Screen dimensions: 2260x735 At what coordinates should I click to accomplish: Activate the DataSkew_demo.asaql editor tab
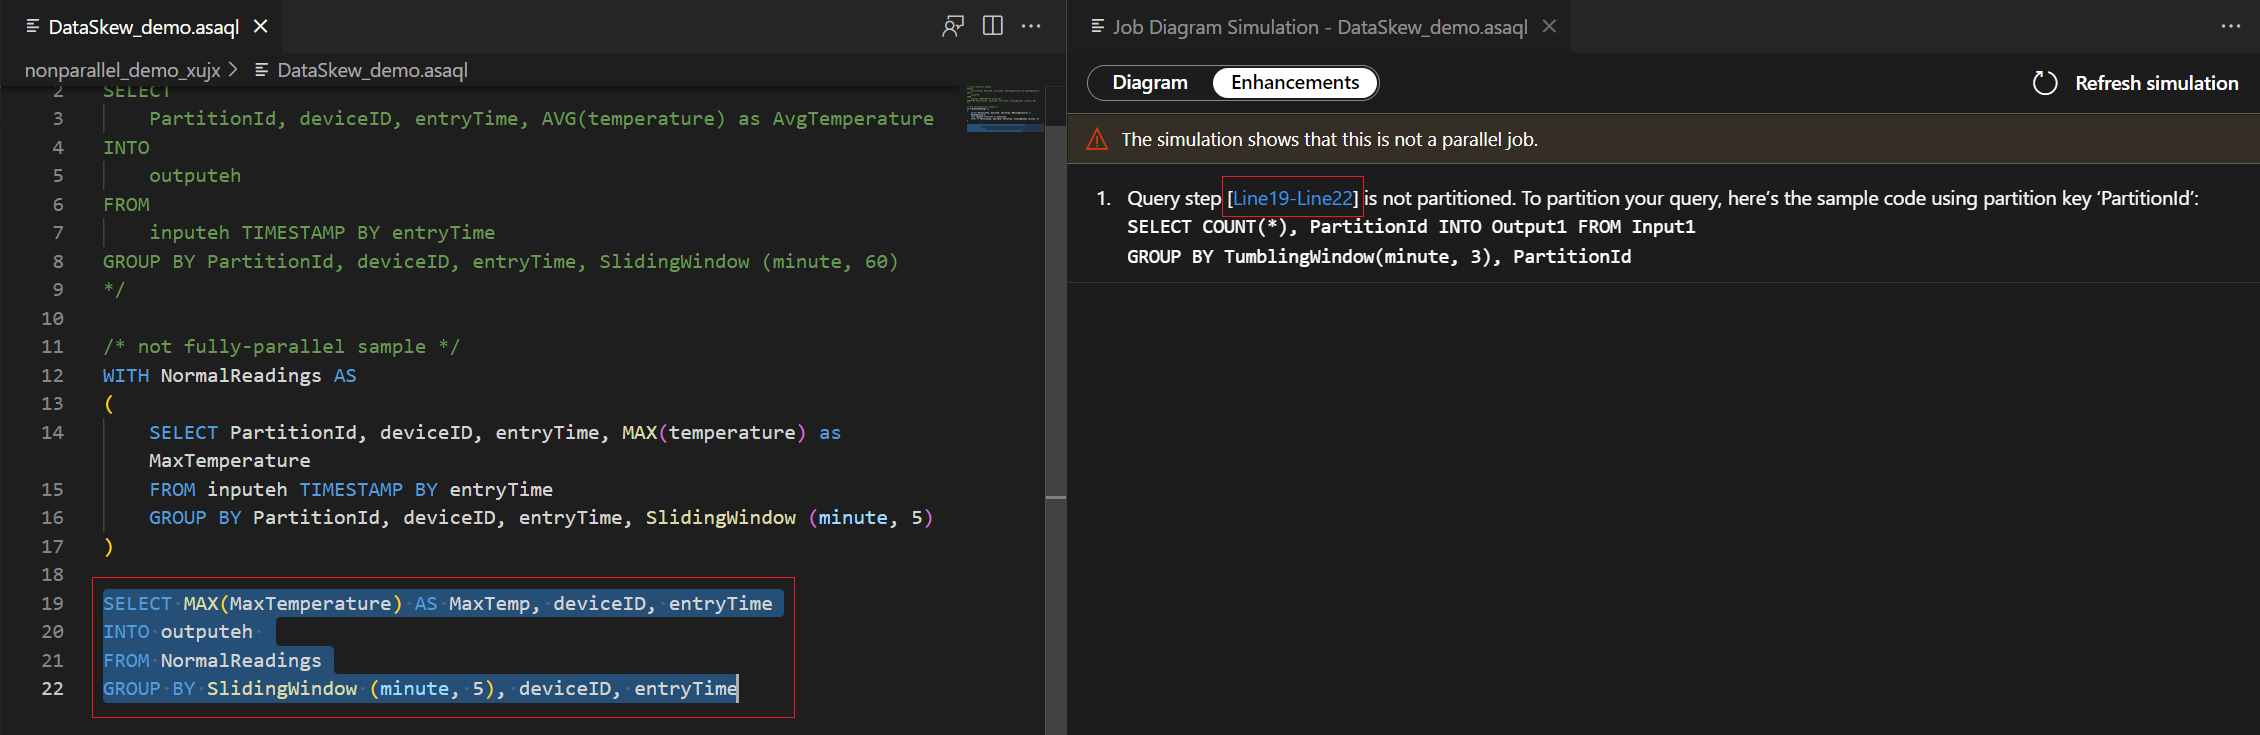pos(143,27)
